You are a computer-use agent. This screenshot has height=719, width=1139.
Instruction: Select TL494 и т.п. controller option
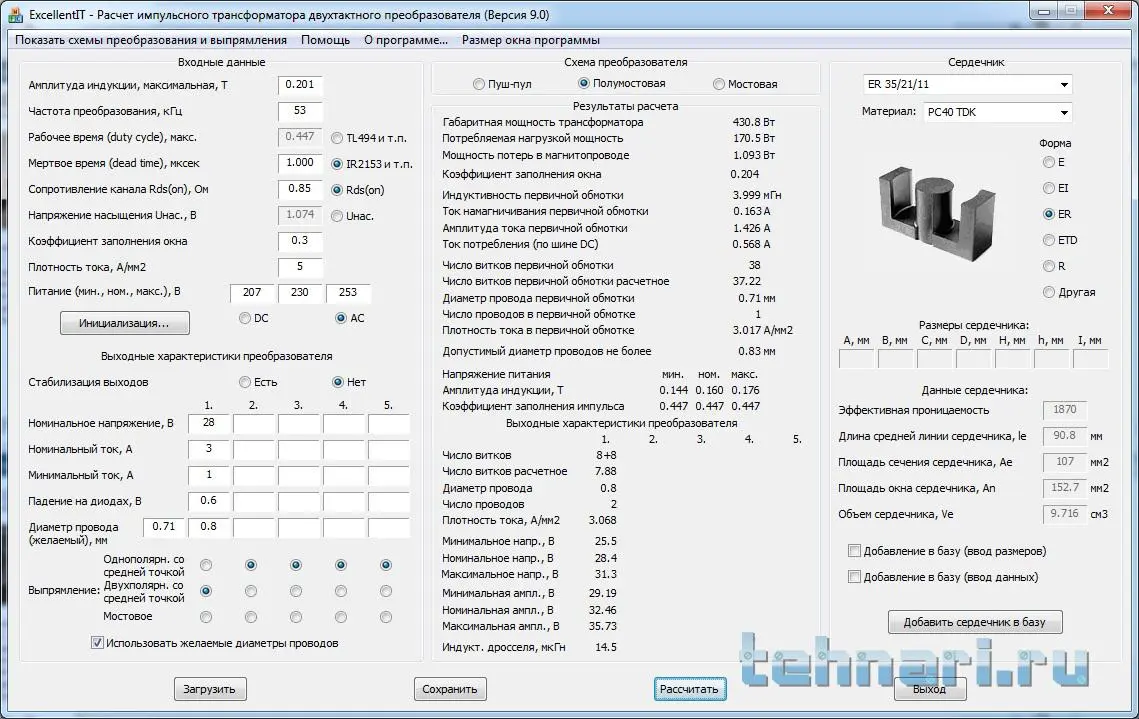pos(368,138)
